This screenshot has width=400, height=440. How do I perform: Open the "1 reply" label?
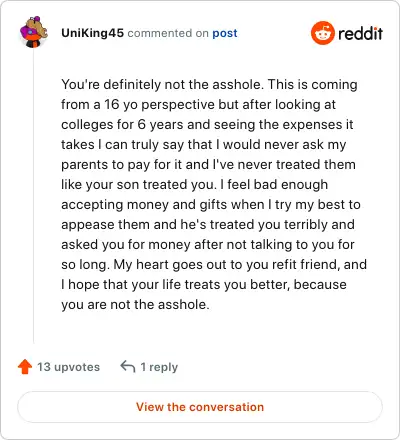pyautogui.click(x=159, y=367)
